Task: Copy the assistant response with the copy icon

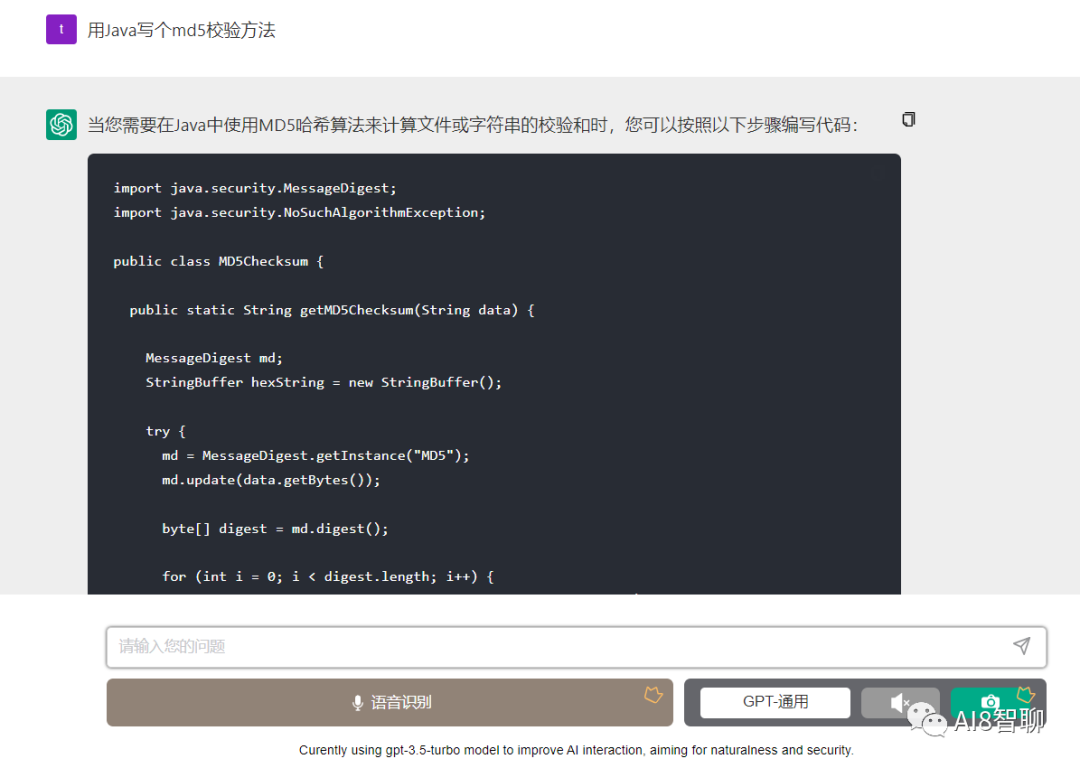Action: tap(908, 120)
